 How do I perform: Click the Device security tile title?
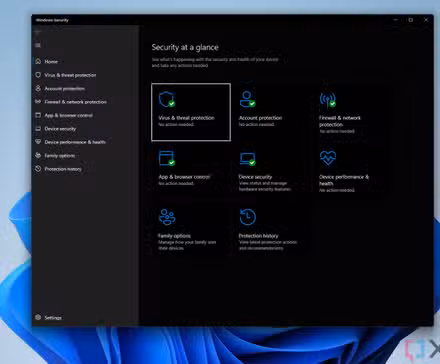[x=255, y=177]
